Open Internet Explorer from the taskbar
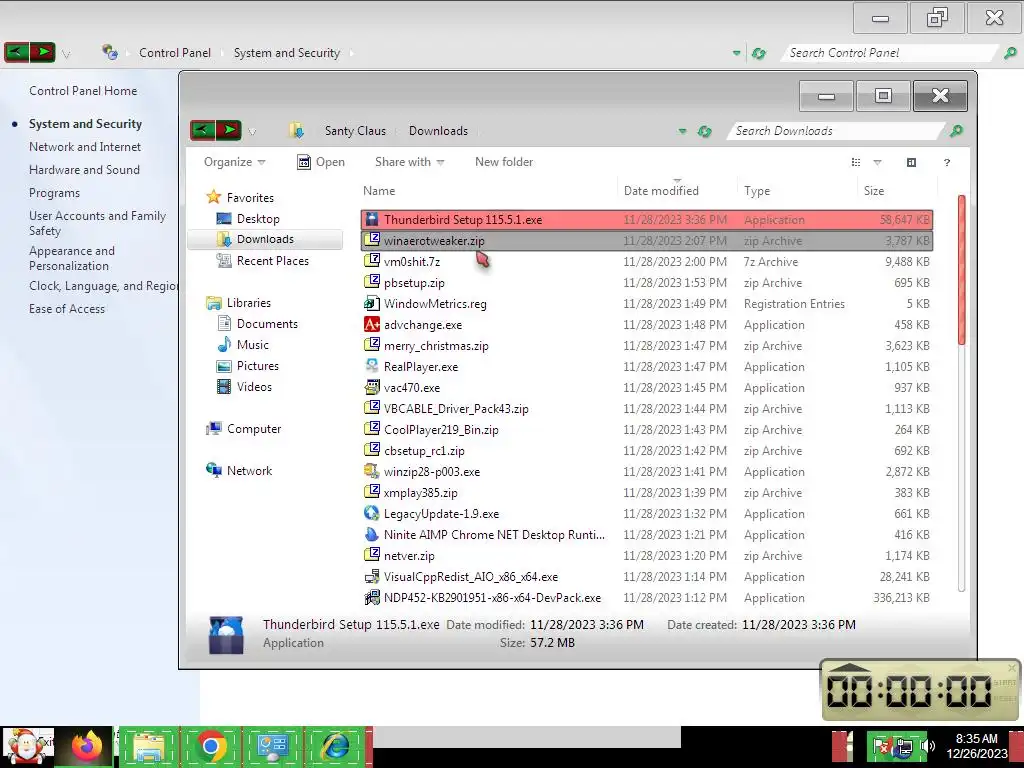Screen dimensions: 1024x768 [x=335, y=746]
